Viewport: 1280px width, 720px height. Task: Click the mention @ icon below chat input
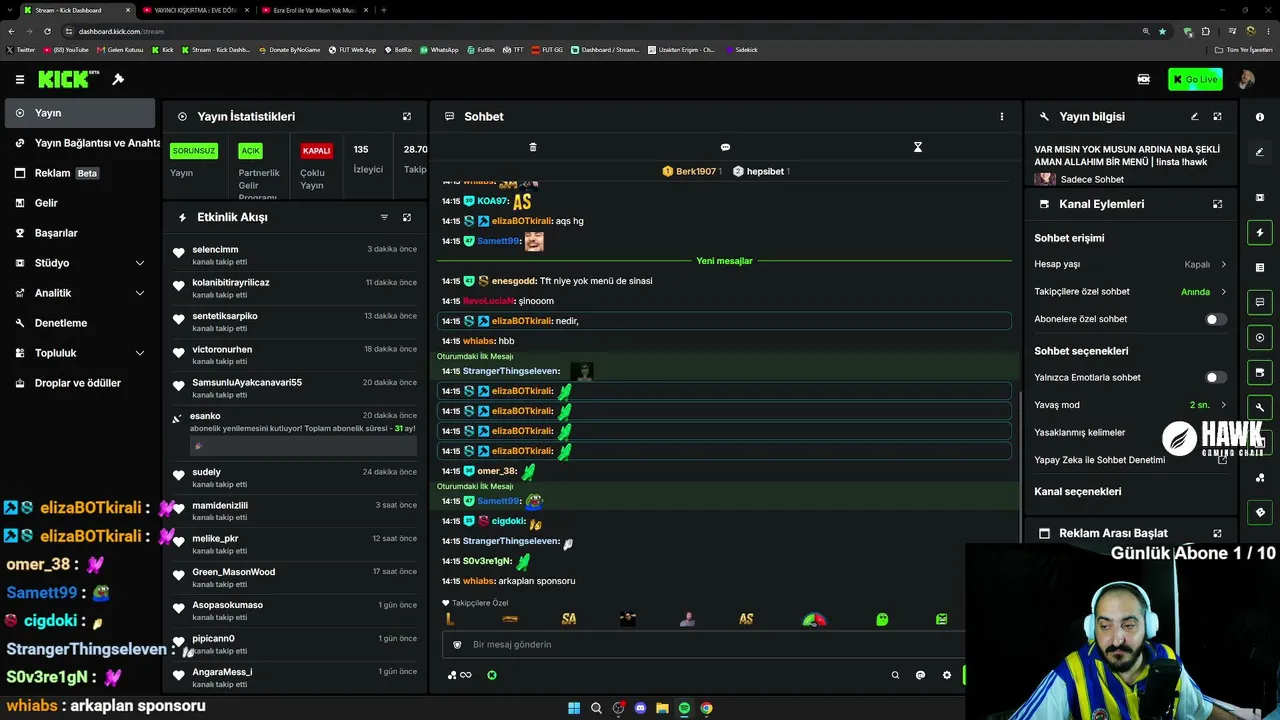coord(921,675)
